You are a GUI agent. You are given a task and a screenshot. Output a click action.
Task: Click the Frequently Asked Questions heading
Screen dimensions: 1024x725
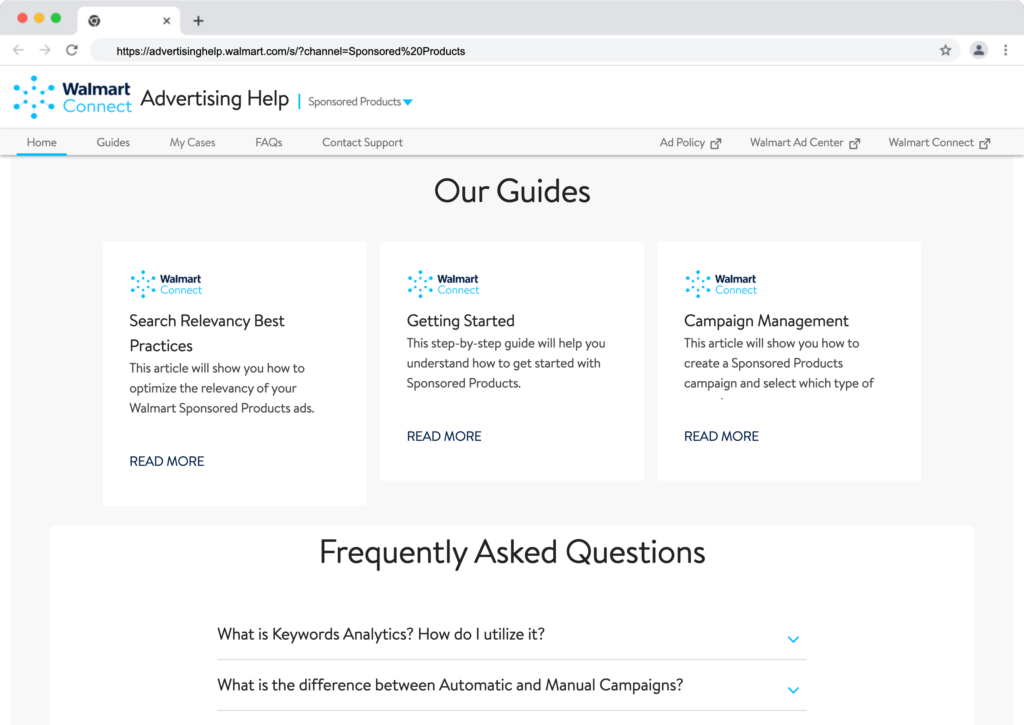pos(512,552)
